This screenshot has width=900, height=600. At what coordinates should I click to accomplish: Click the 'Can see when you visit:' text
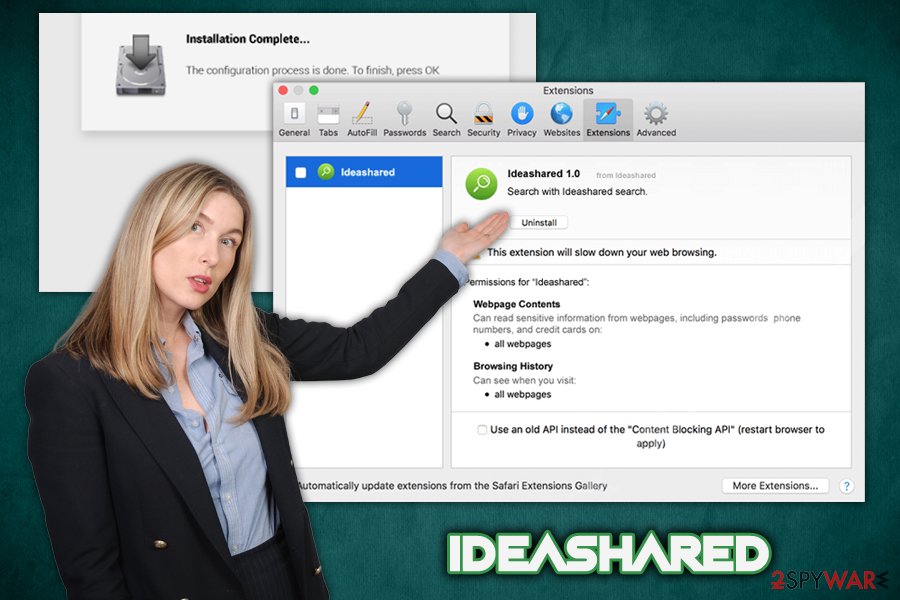[524, 380]
